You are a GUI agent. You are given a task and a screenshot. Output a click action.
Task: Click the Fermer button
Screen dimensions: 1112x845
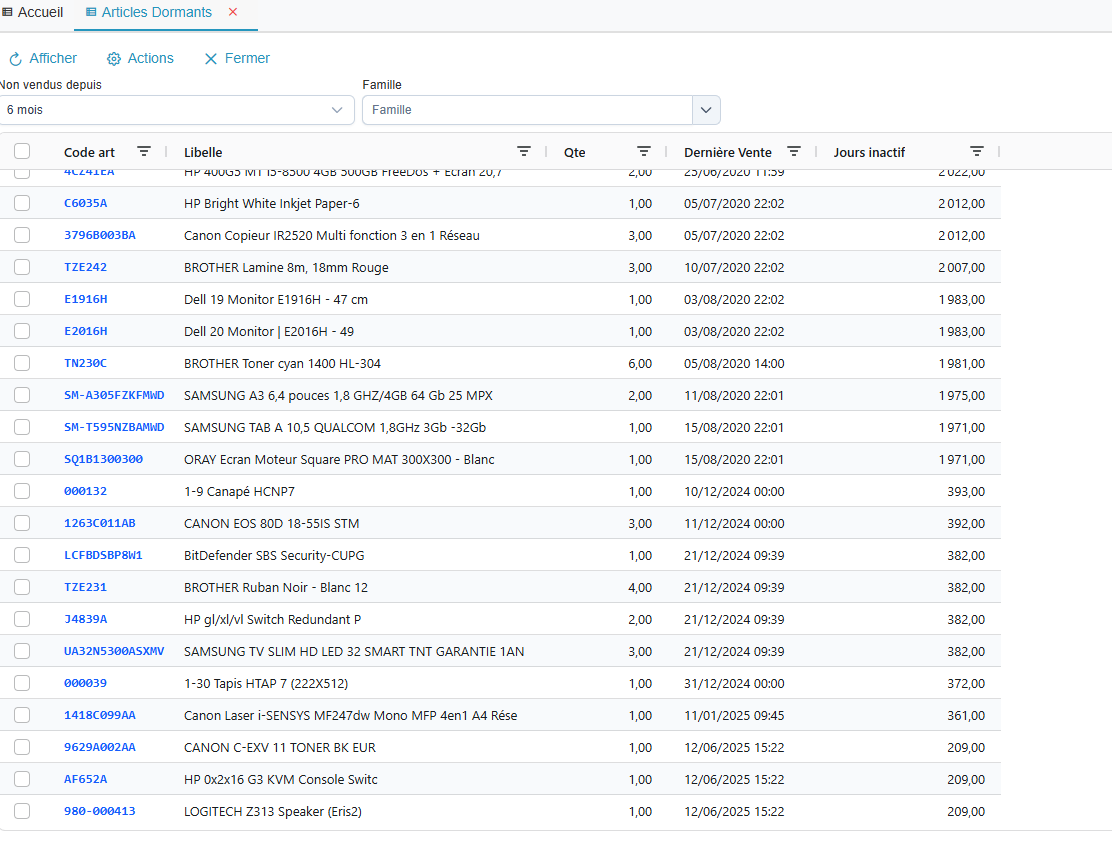[x=237, y=59]
